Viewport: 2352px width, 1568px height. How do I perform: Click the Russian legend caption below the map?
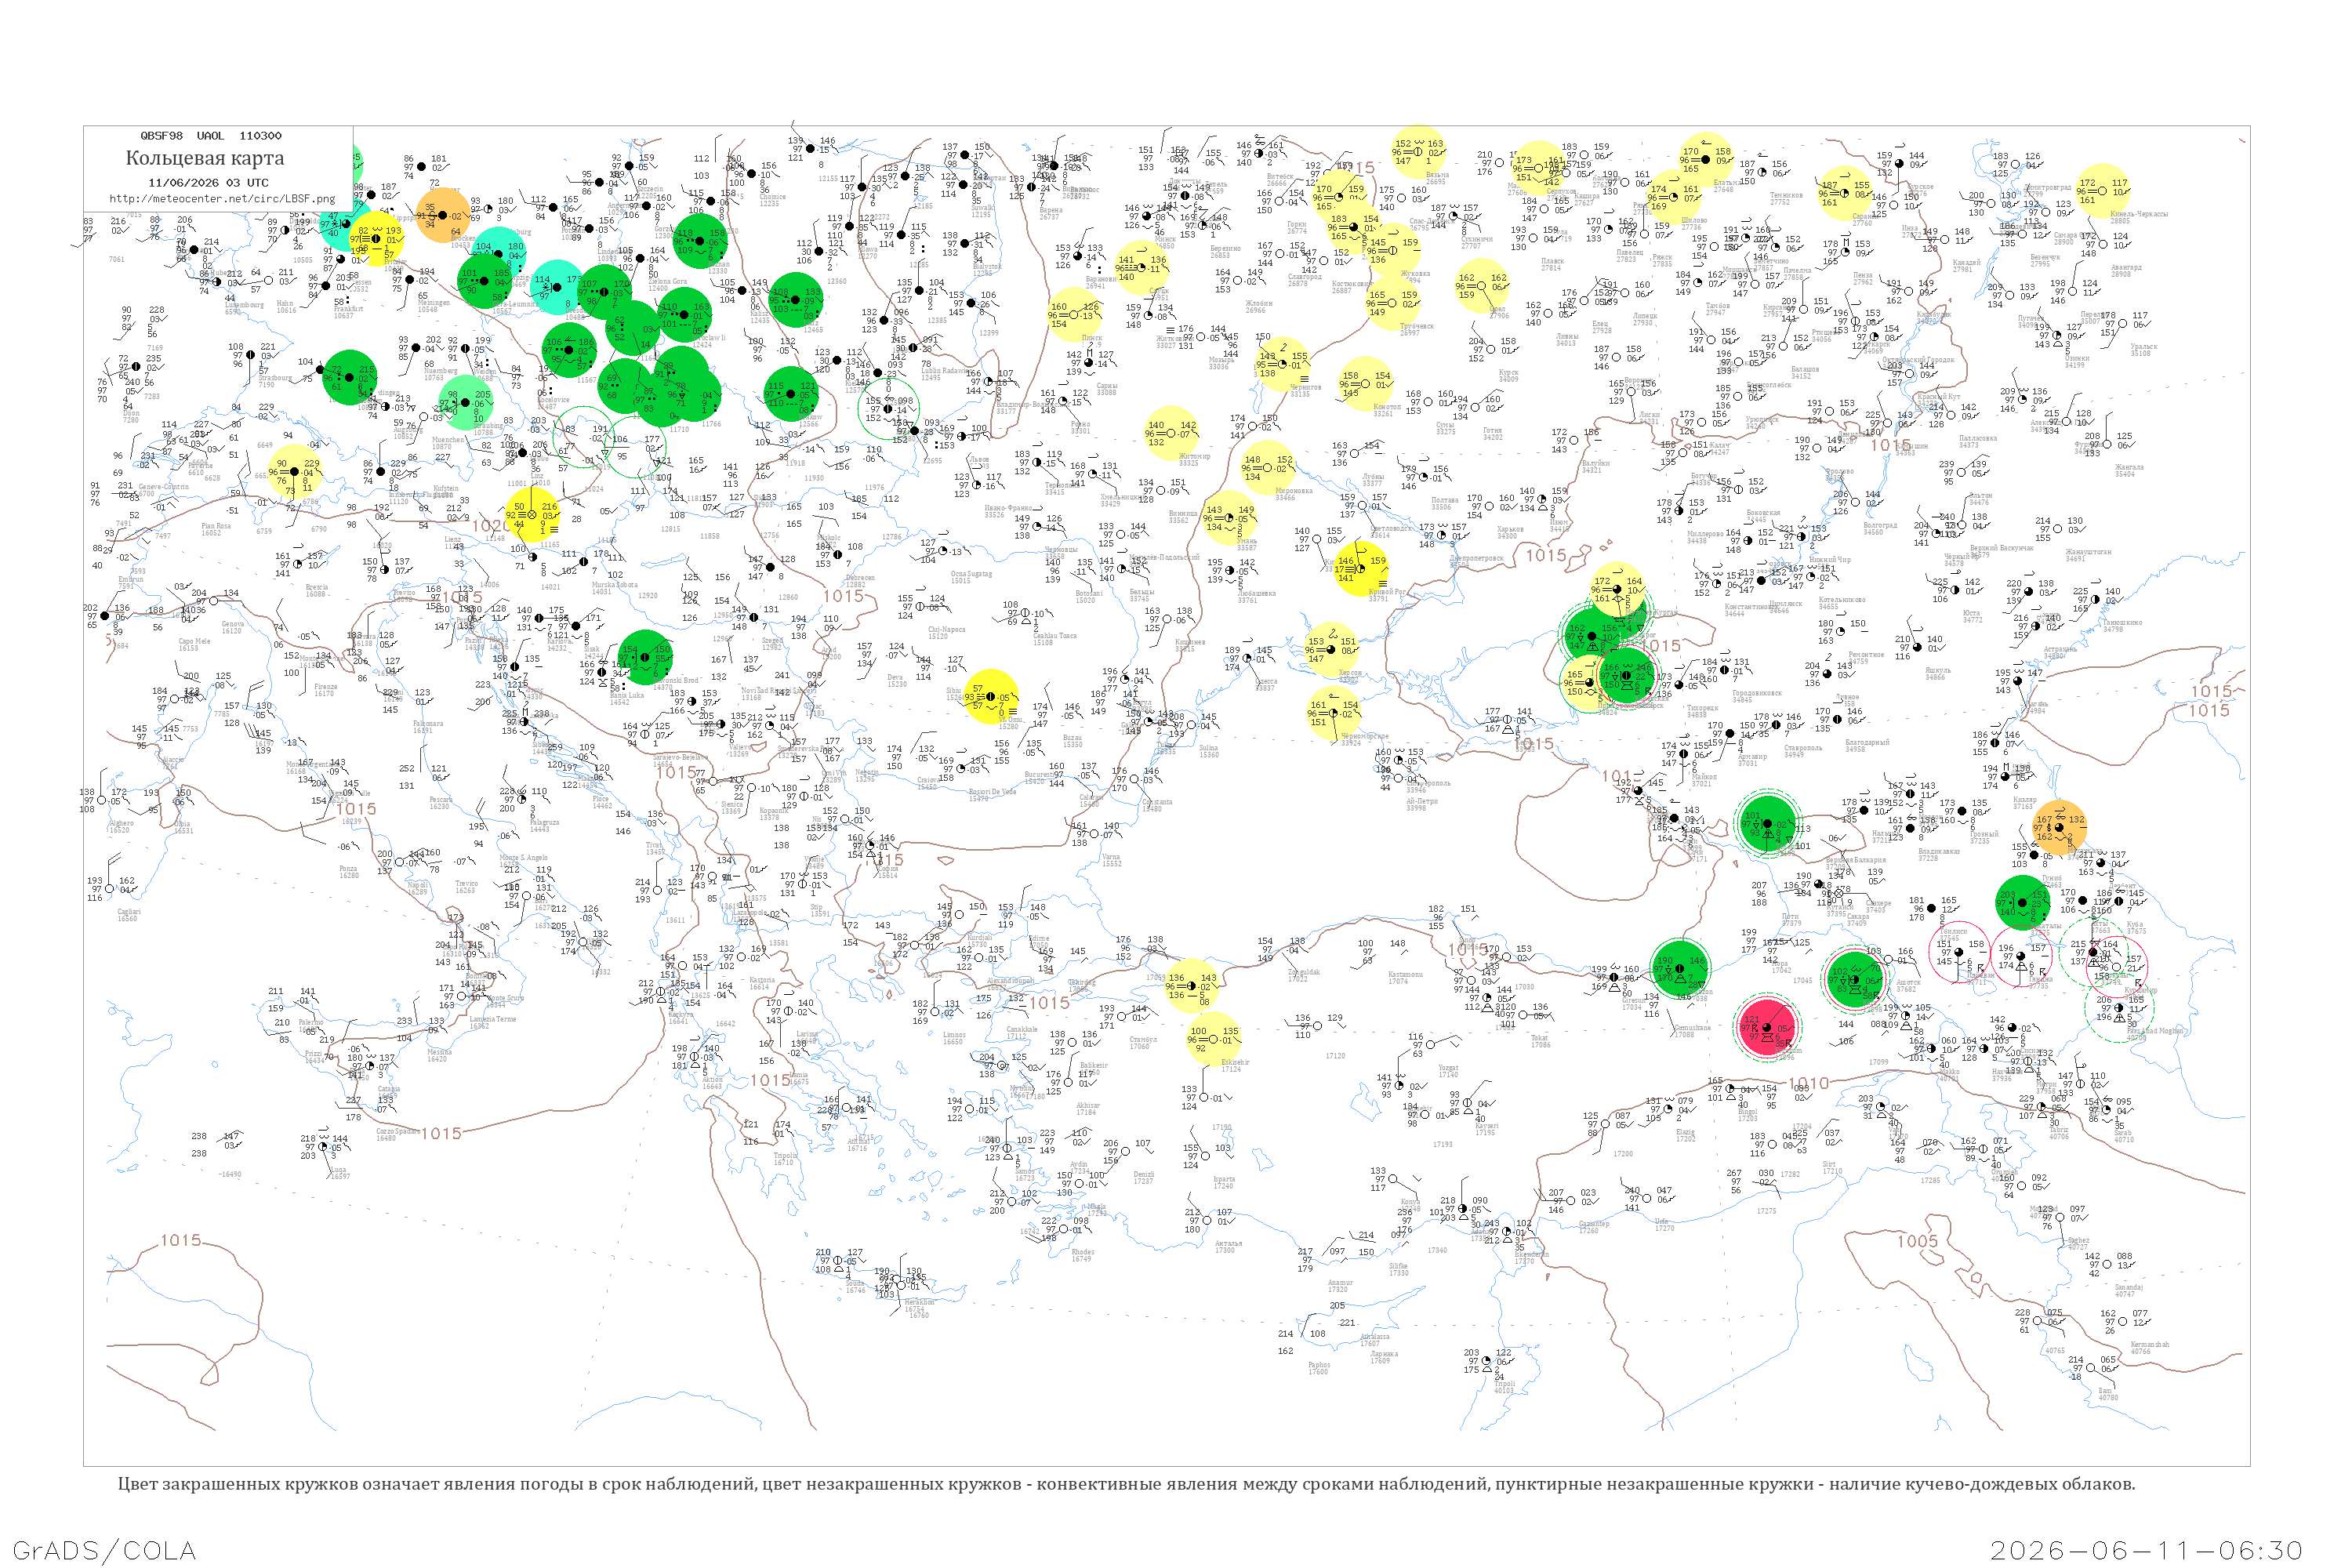1126,1484
